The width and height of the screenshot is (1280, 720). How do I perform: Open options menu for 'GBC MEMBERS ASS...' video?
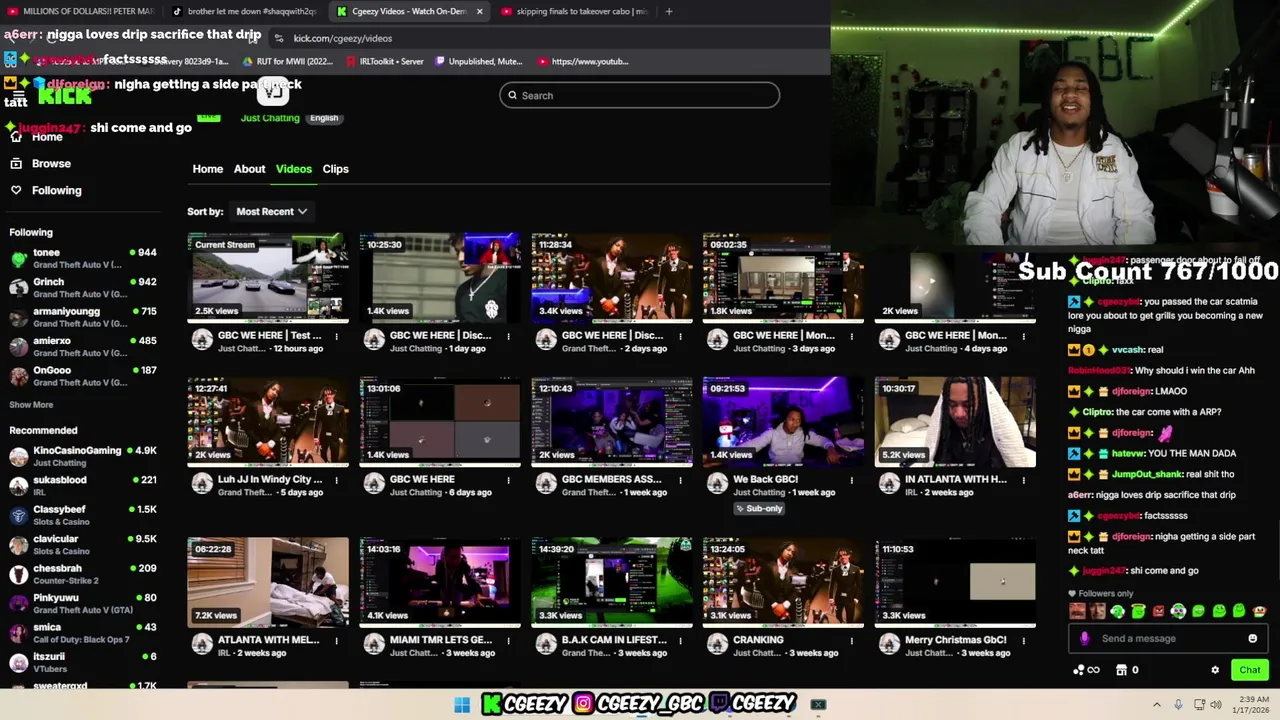(680, 480)
